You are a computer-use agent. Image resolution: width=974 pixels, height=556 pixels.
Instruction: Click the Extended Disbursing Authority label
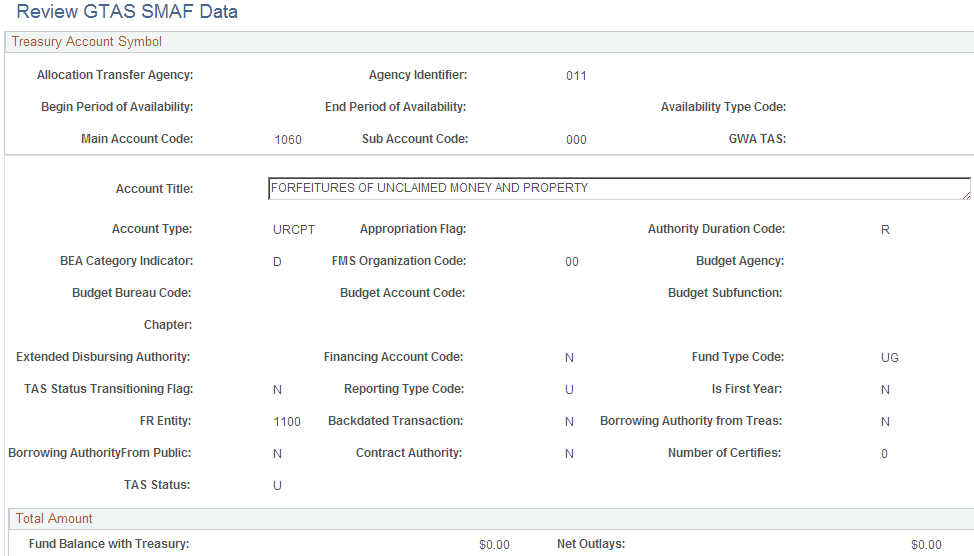pyautogui.click(x=103, y=357)
